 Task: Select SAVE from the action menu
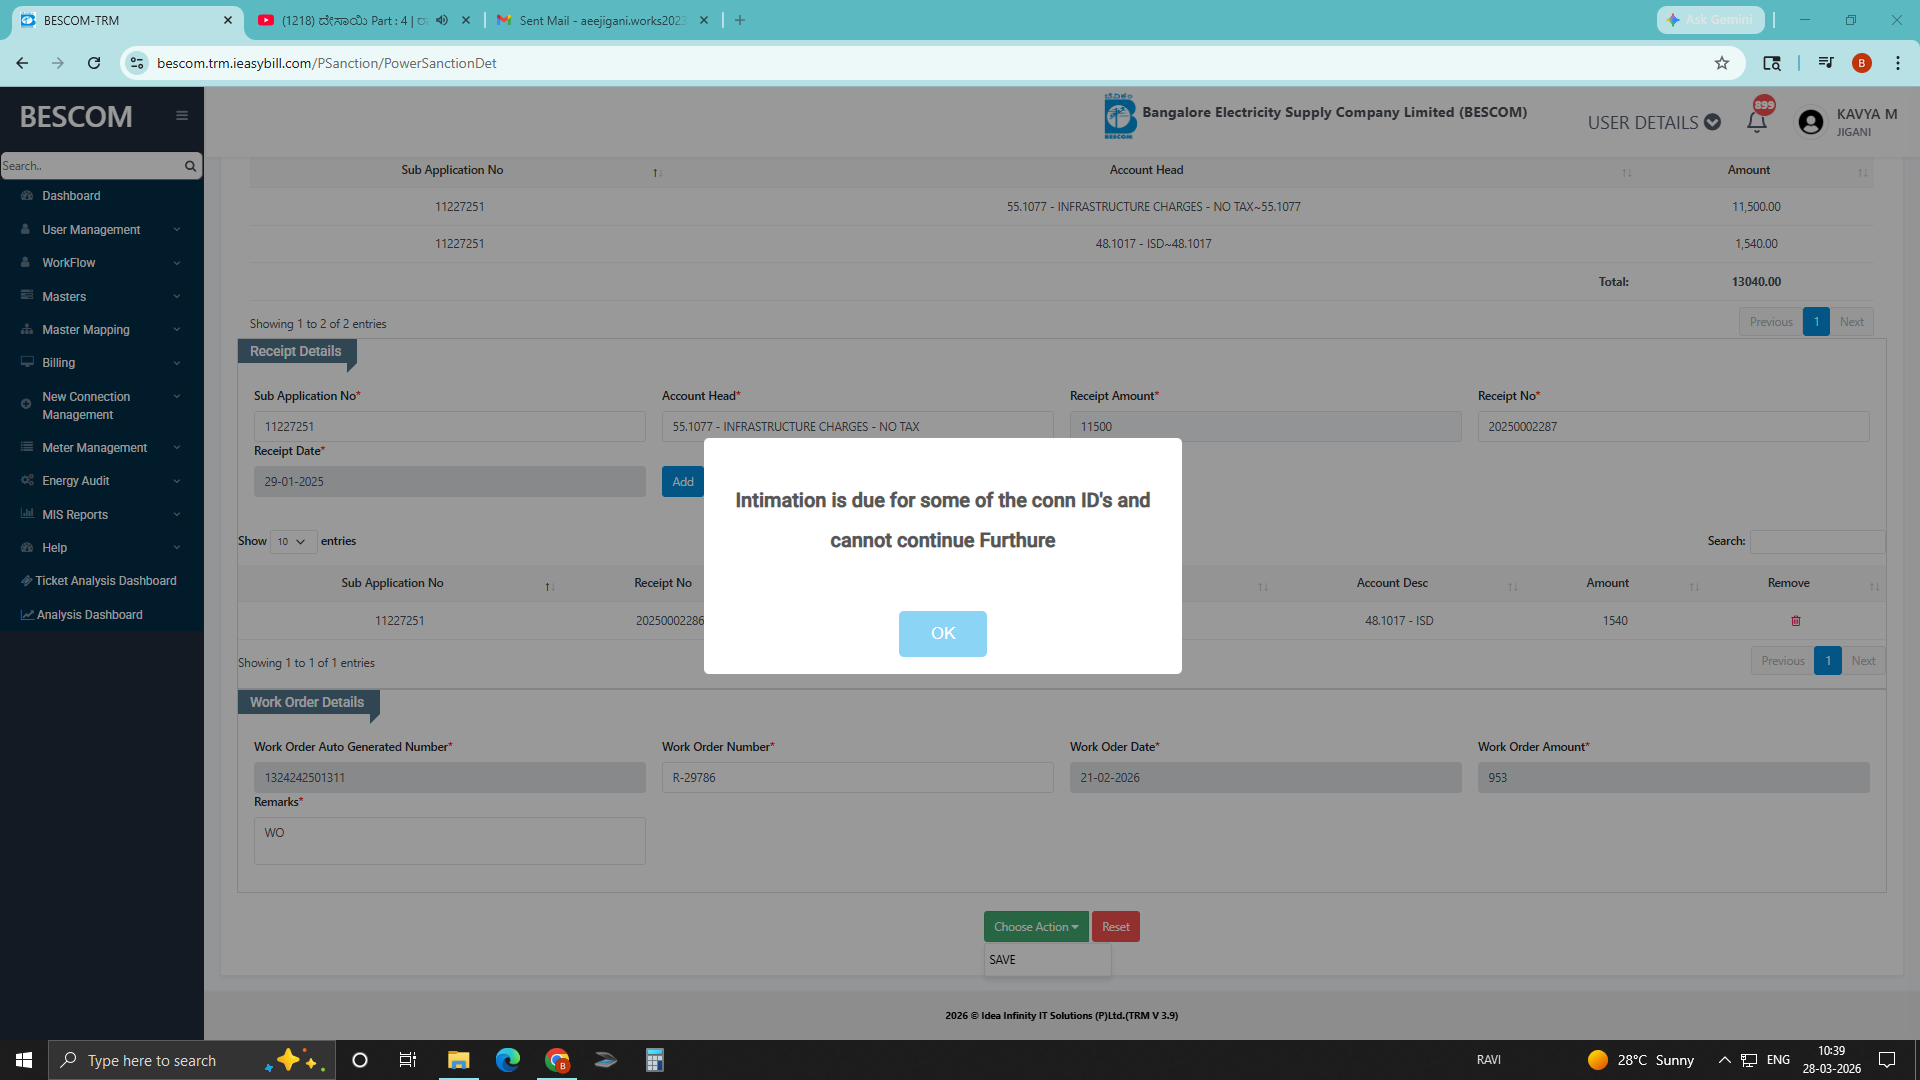pyautogui.click(x=1002, y=959)
